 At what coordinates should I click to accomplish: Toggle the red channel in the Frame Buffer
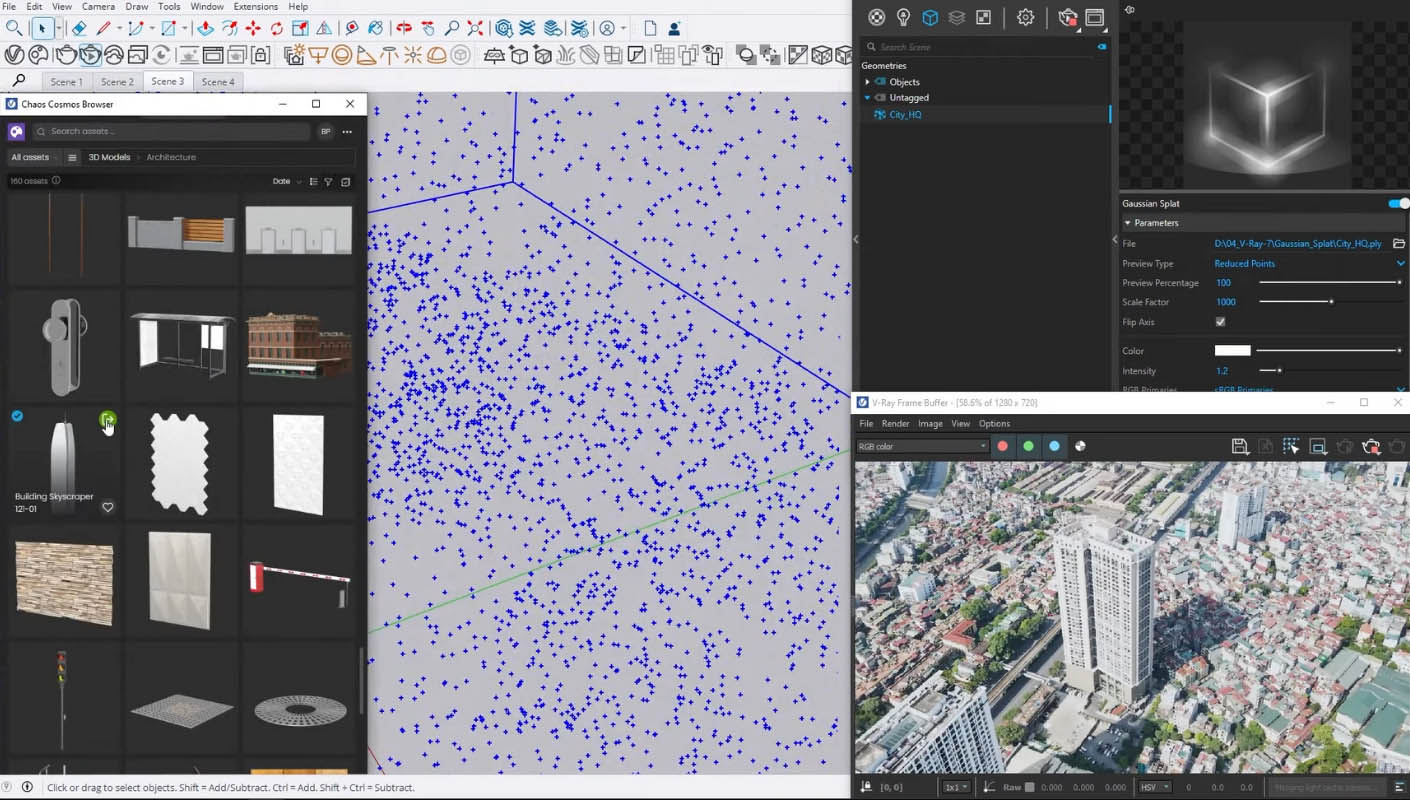1003,446
